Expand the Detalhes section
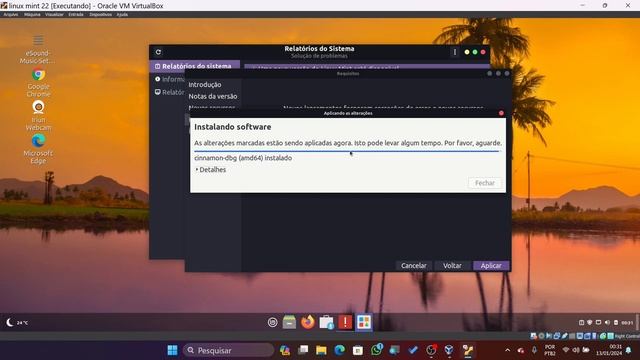Viewport: 640px width, 360px height. 211,169
